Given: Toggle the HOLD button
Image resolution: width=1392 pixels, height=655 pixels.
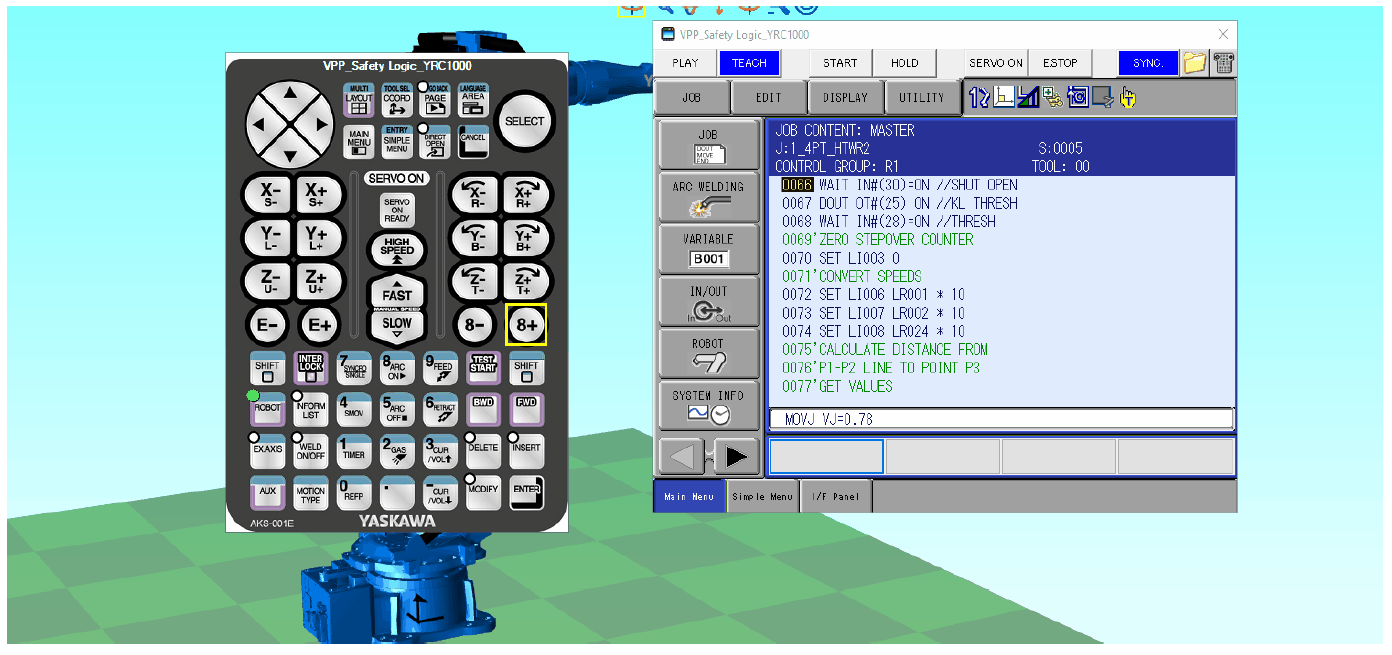Looking at the screenshot, I should click(904, 63).
